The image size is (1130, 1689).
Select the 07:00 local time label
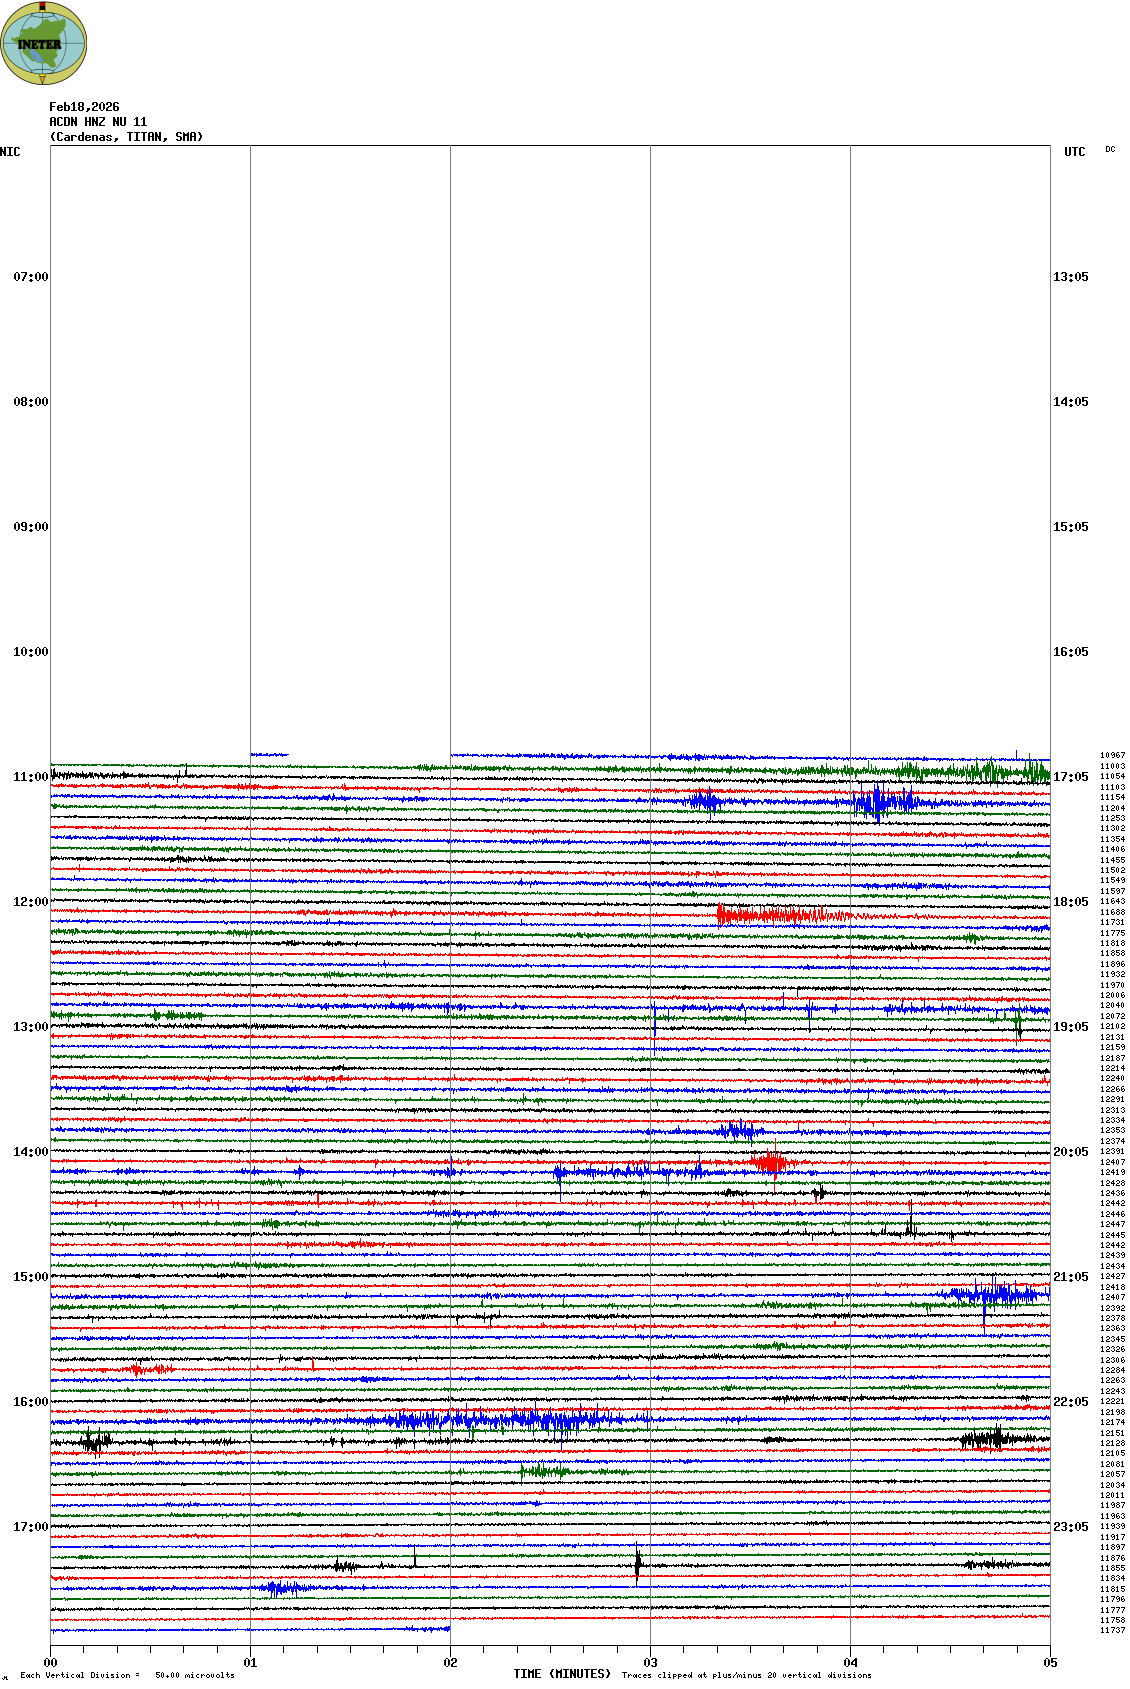30,277
